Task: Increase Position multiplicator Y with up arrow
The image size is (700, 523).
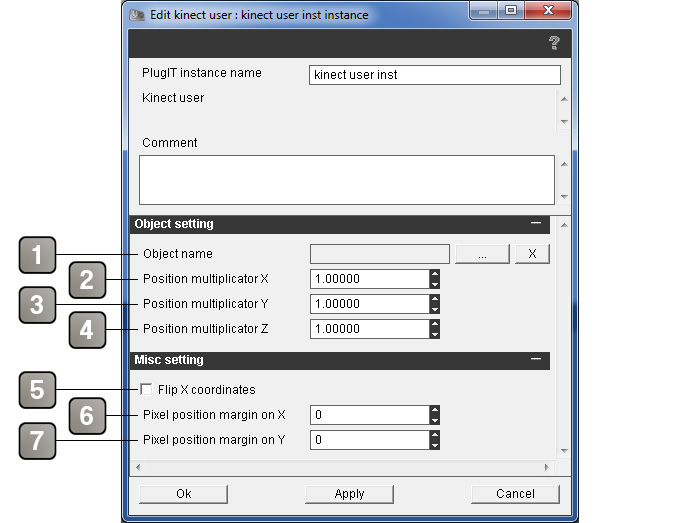Action: [x=435, y=299]
